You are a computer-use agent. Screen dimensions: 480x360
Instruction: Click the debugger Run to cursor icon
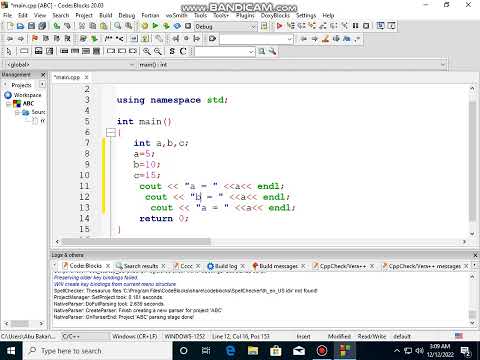290,26
